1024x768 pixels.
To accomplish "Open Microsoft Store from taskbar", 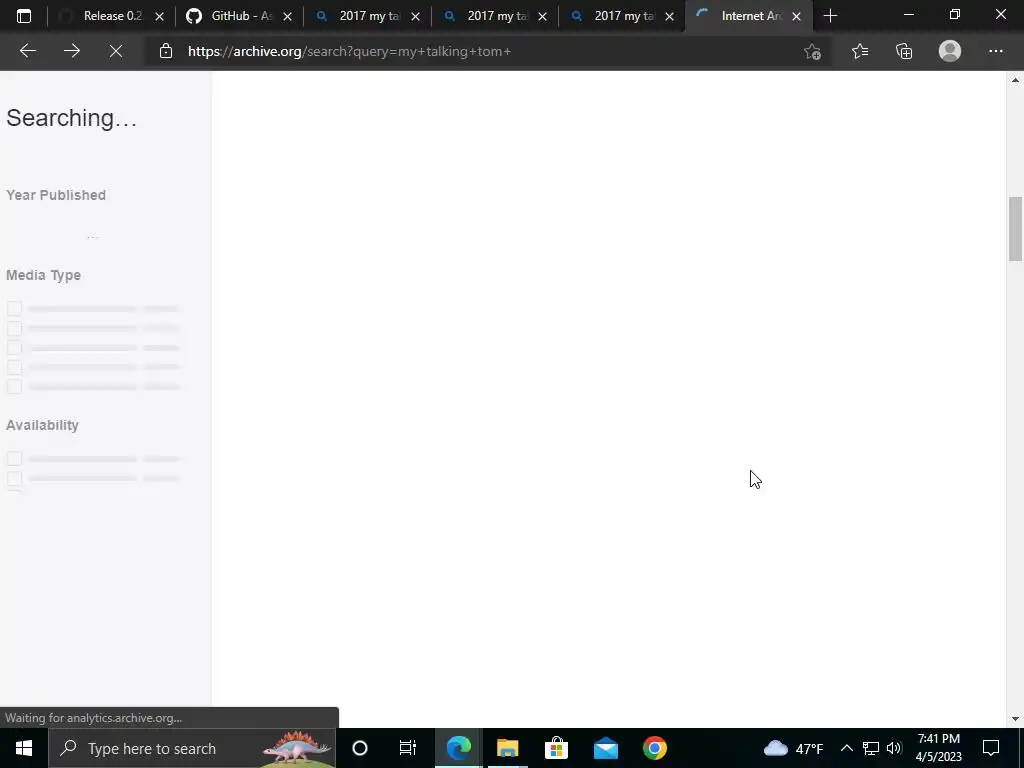I will click(x=556, y=748).
